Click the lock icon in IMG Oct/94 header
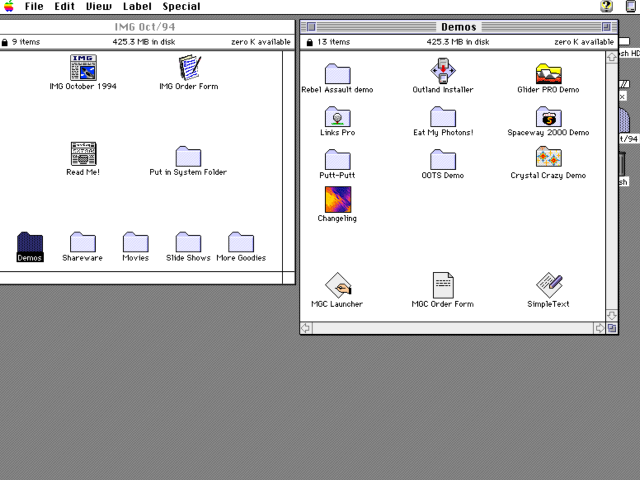640x480 pixels. tap(4, 42)
